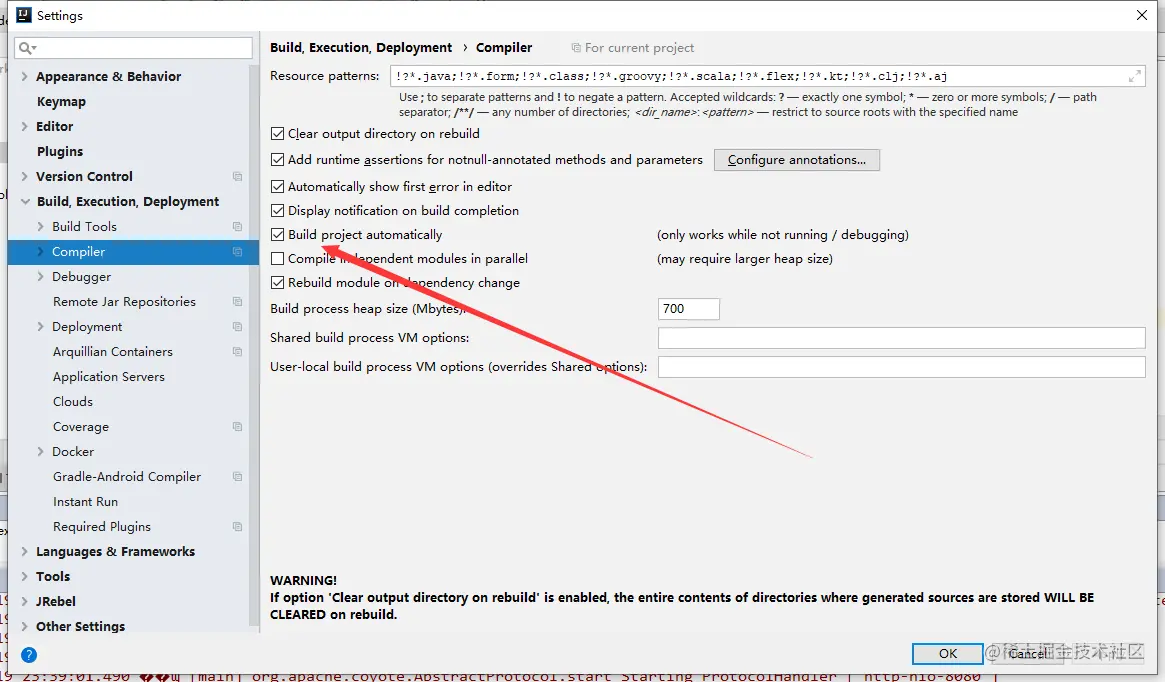Click the Resource patterns input field

point(767,76)
